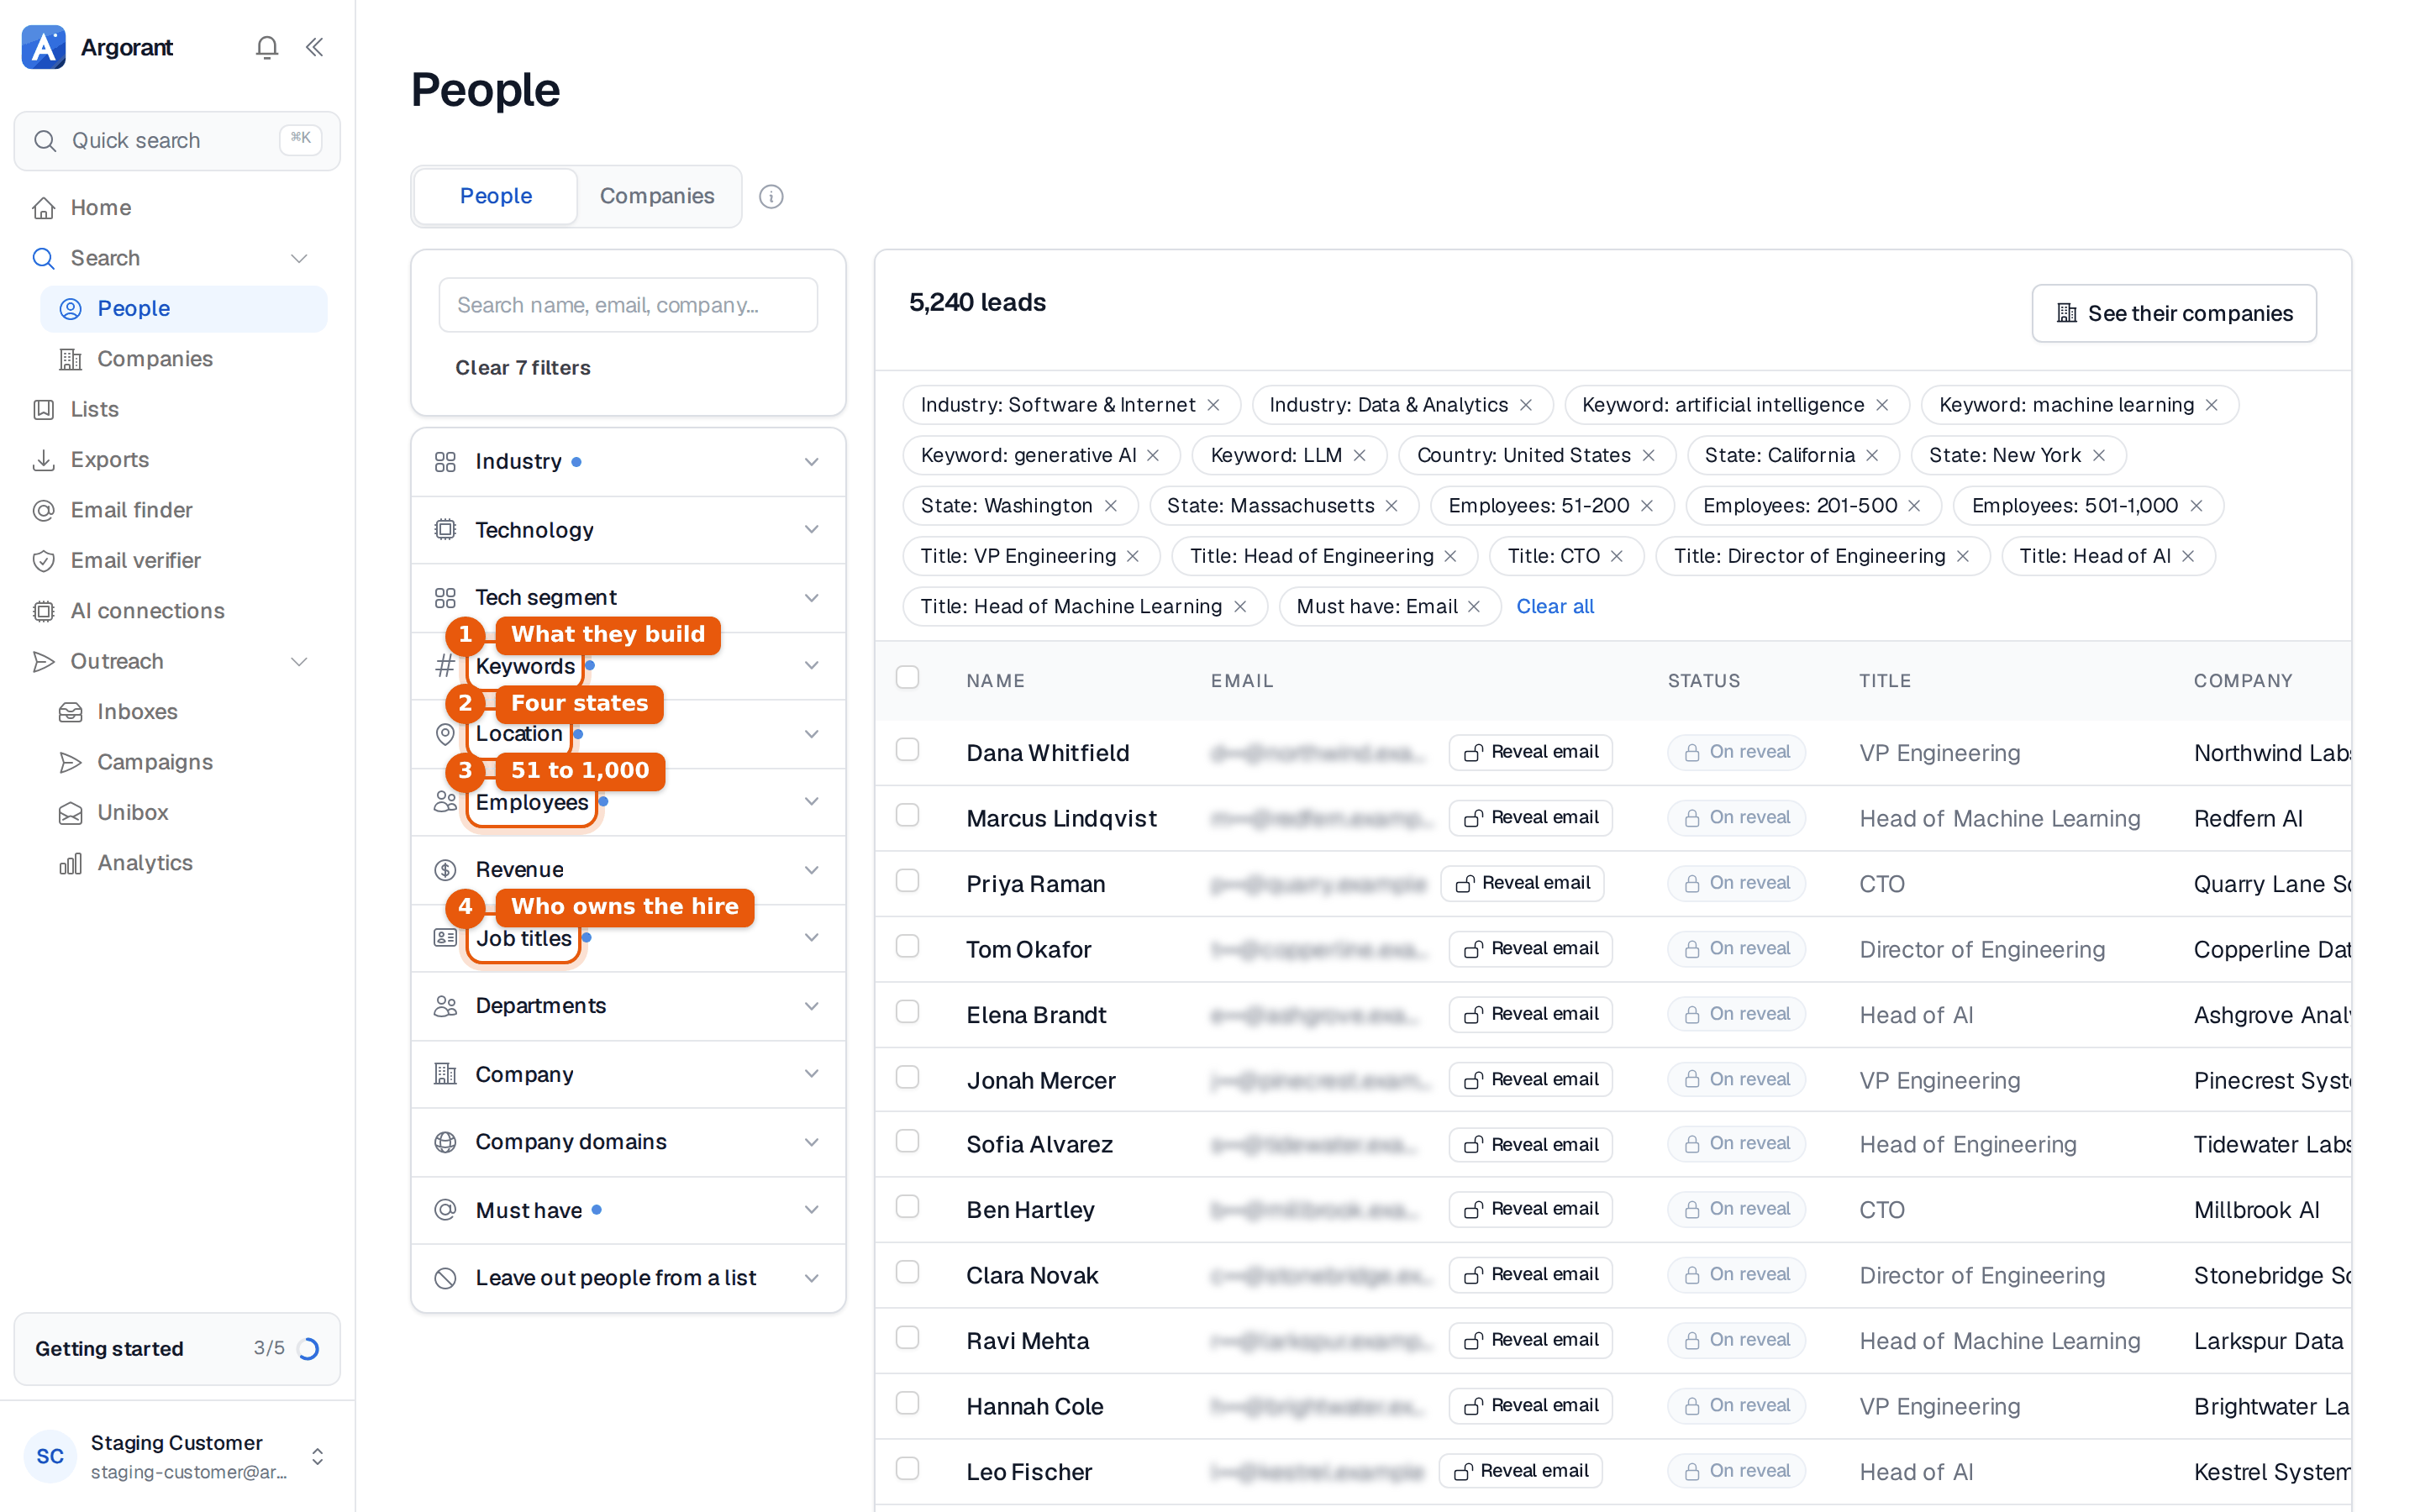This screenshot has height=1512, width=2420.
Task: Expand the Company domains filter
Action: click(628, 1142)
